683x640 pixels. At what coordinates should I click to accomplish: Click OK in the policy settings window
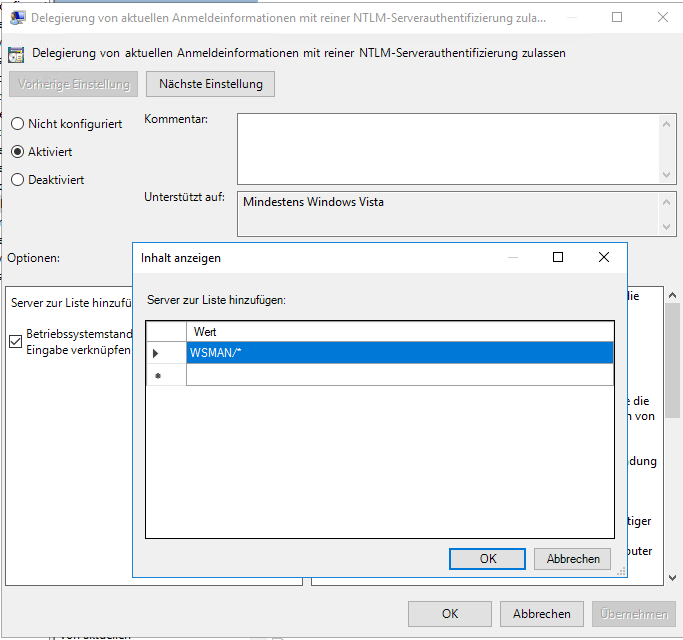[450, 614]
